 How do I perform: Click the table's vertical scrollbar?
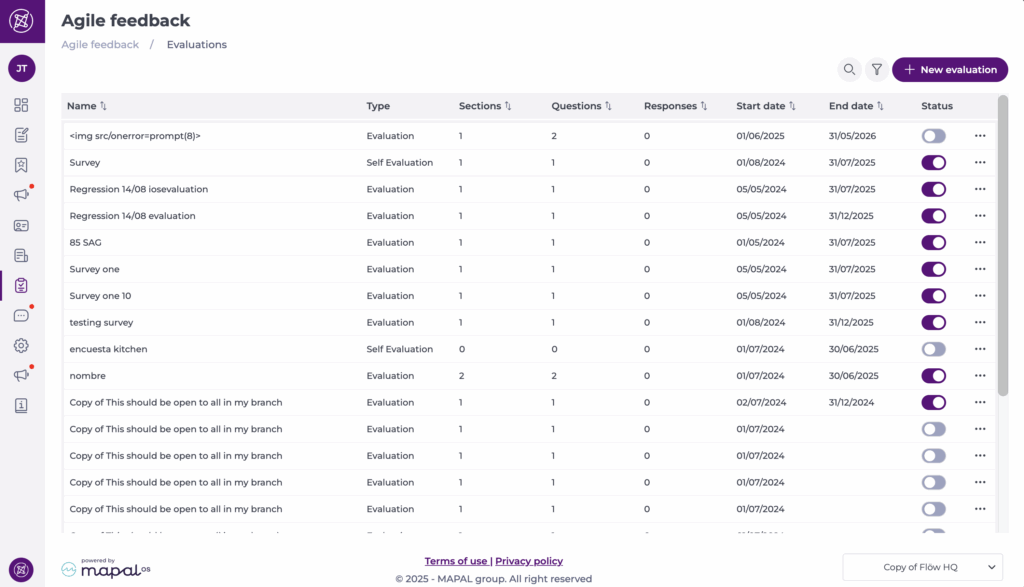pyautogui.click(x=1003, y=250)
